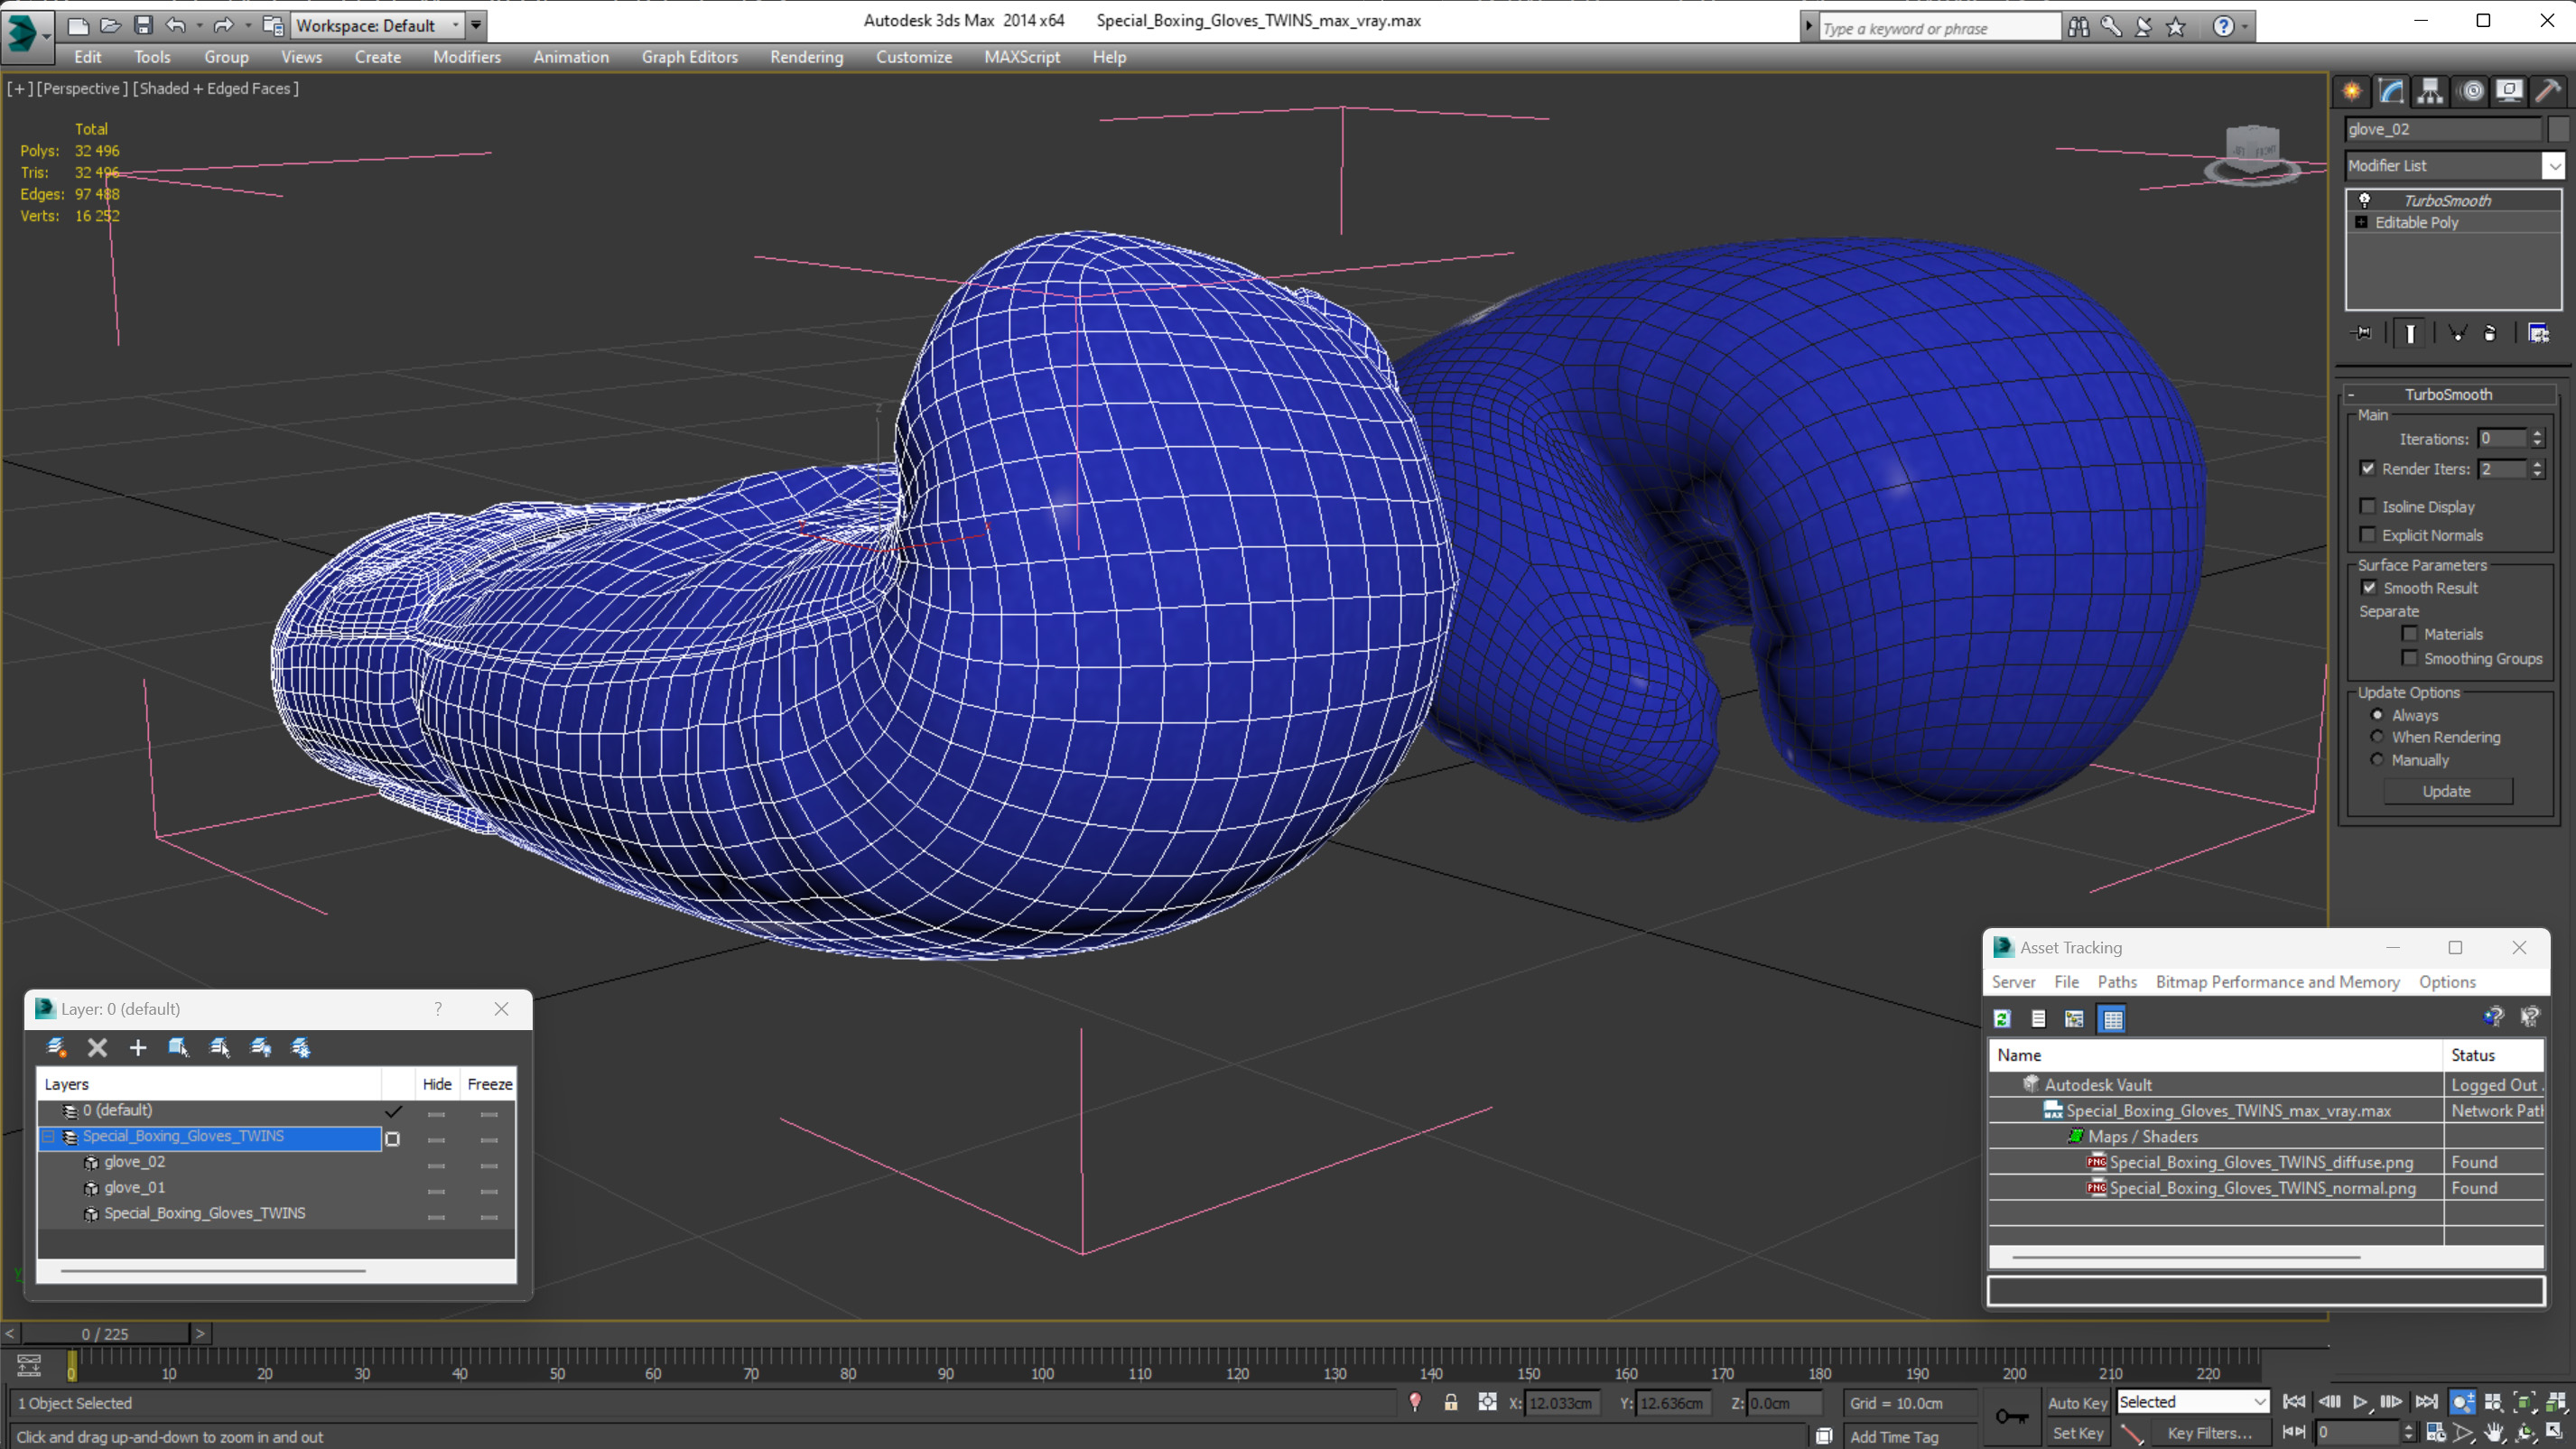Click the Editable Poly icon in stack

[2364, 221]
